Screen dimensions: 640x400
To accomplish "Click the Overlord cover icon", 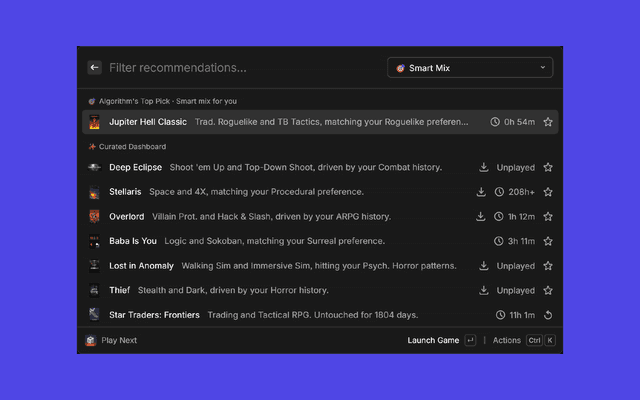I will pyautogui.click(x=94, y=217).
